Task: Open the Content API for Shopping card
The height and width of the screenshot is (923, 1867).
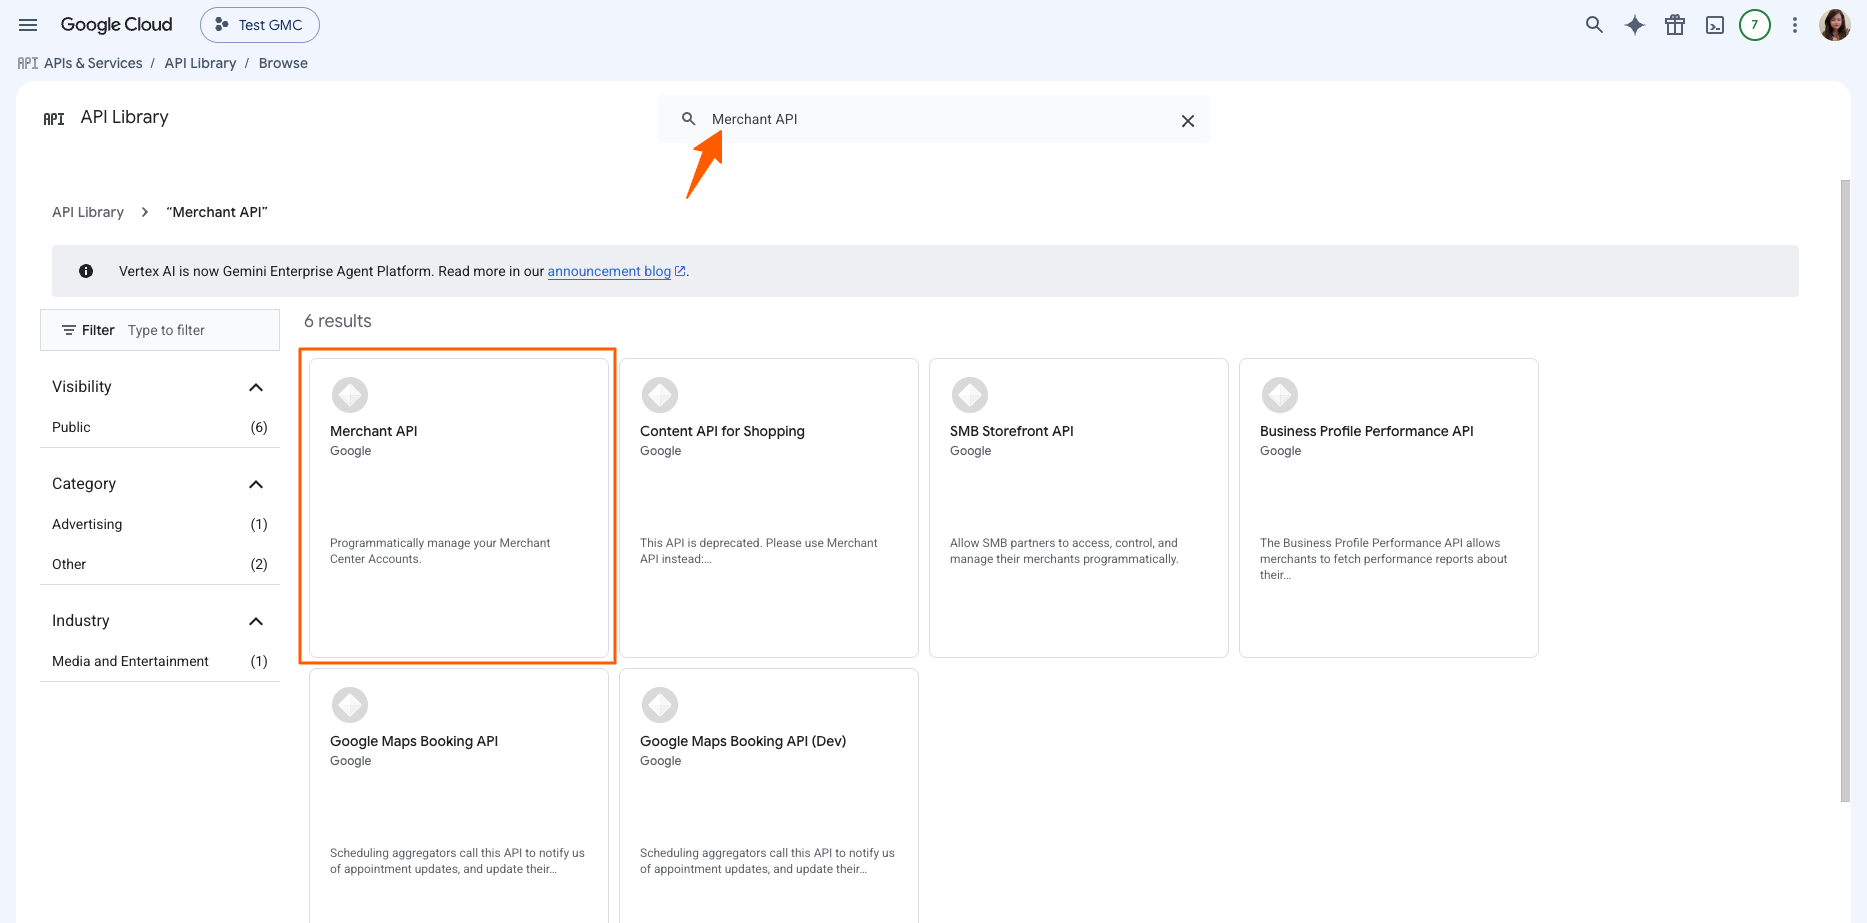Action: point(769,508)
